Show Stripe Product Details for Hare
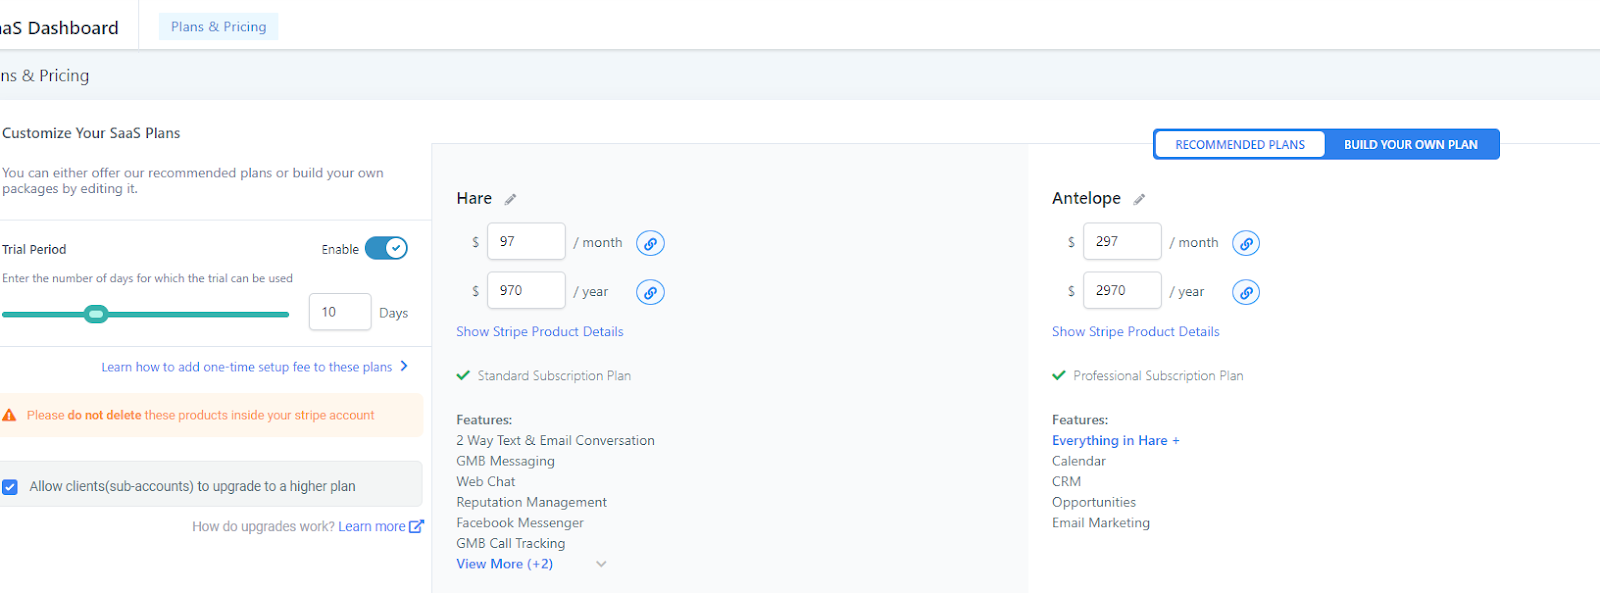1600x593 pixels. [539, 332]
